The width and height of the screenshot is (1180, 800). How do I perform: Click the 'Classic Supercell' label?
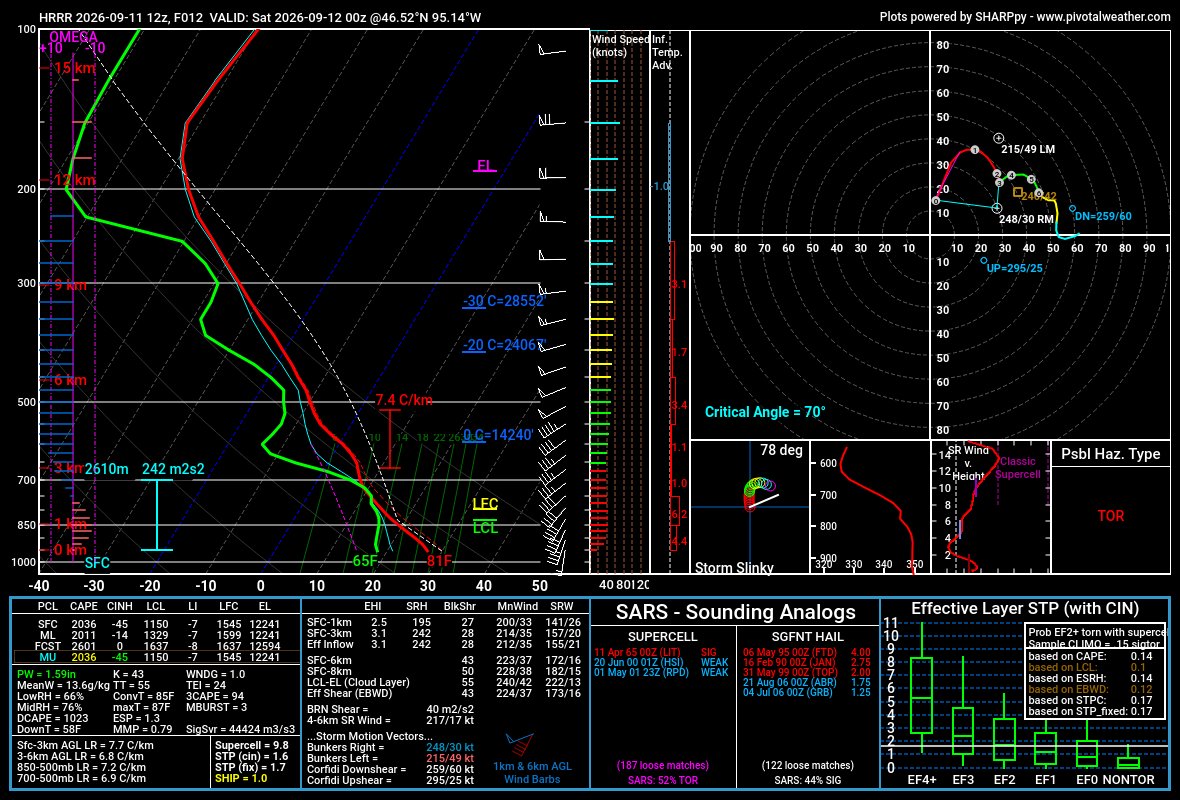point(1017,467)
